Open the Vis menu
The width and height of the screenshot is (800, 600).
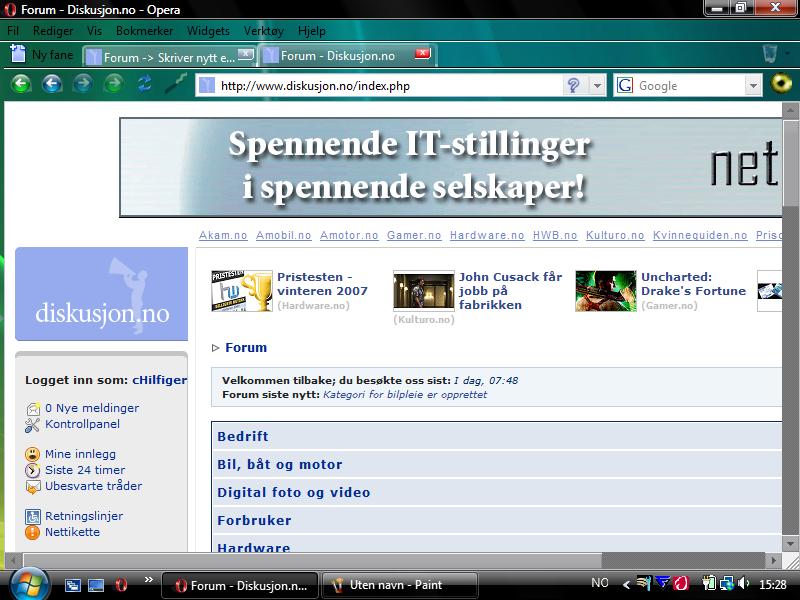(94, 31)
